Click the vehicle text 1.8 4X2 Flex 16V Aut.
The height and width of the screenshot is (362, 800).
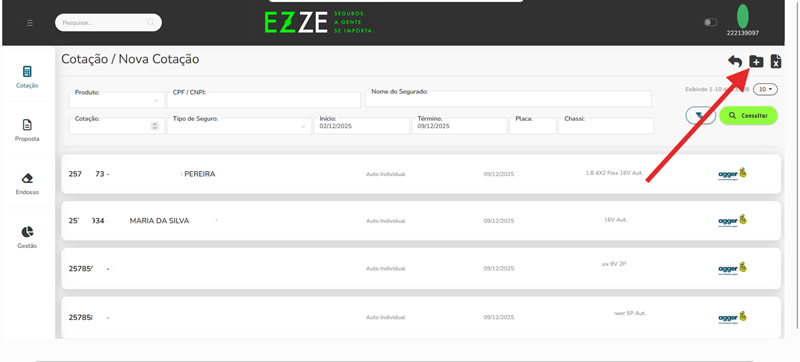[x=614, y=173]
